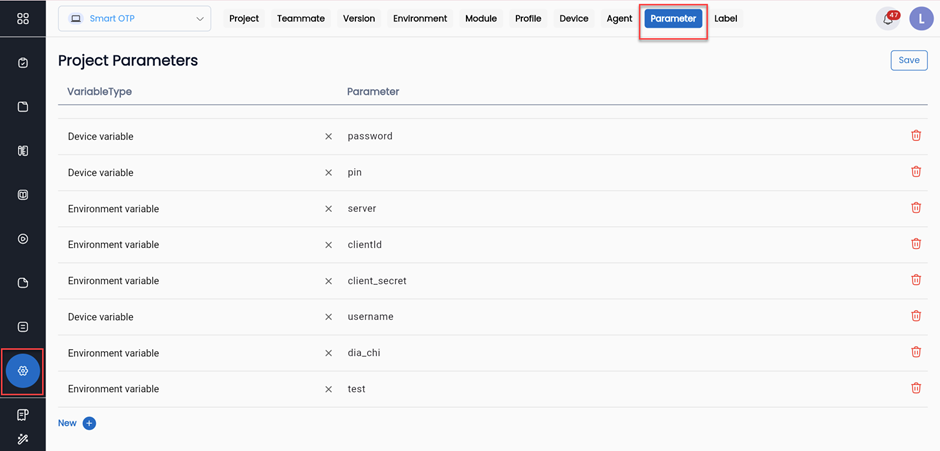Switch to the Teammate tab
Screen dimensions: 940x451
301,19
